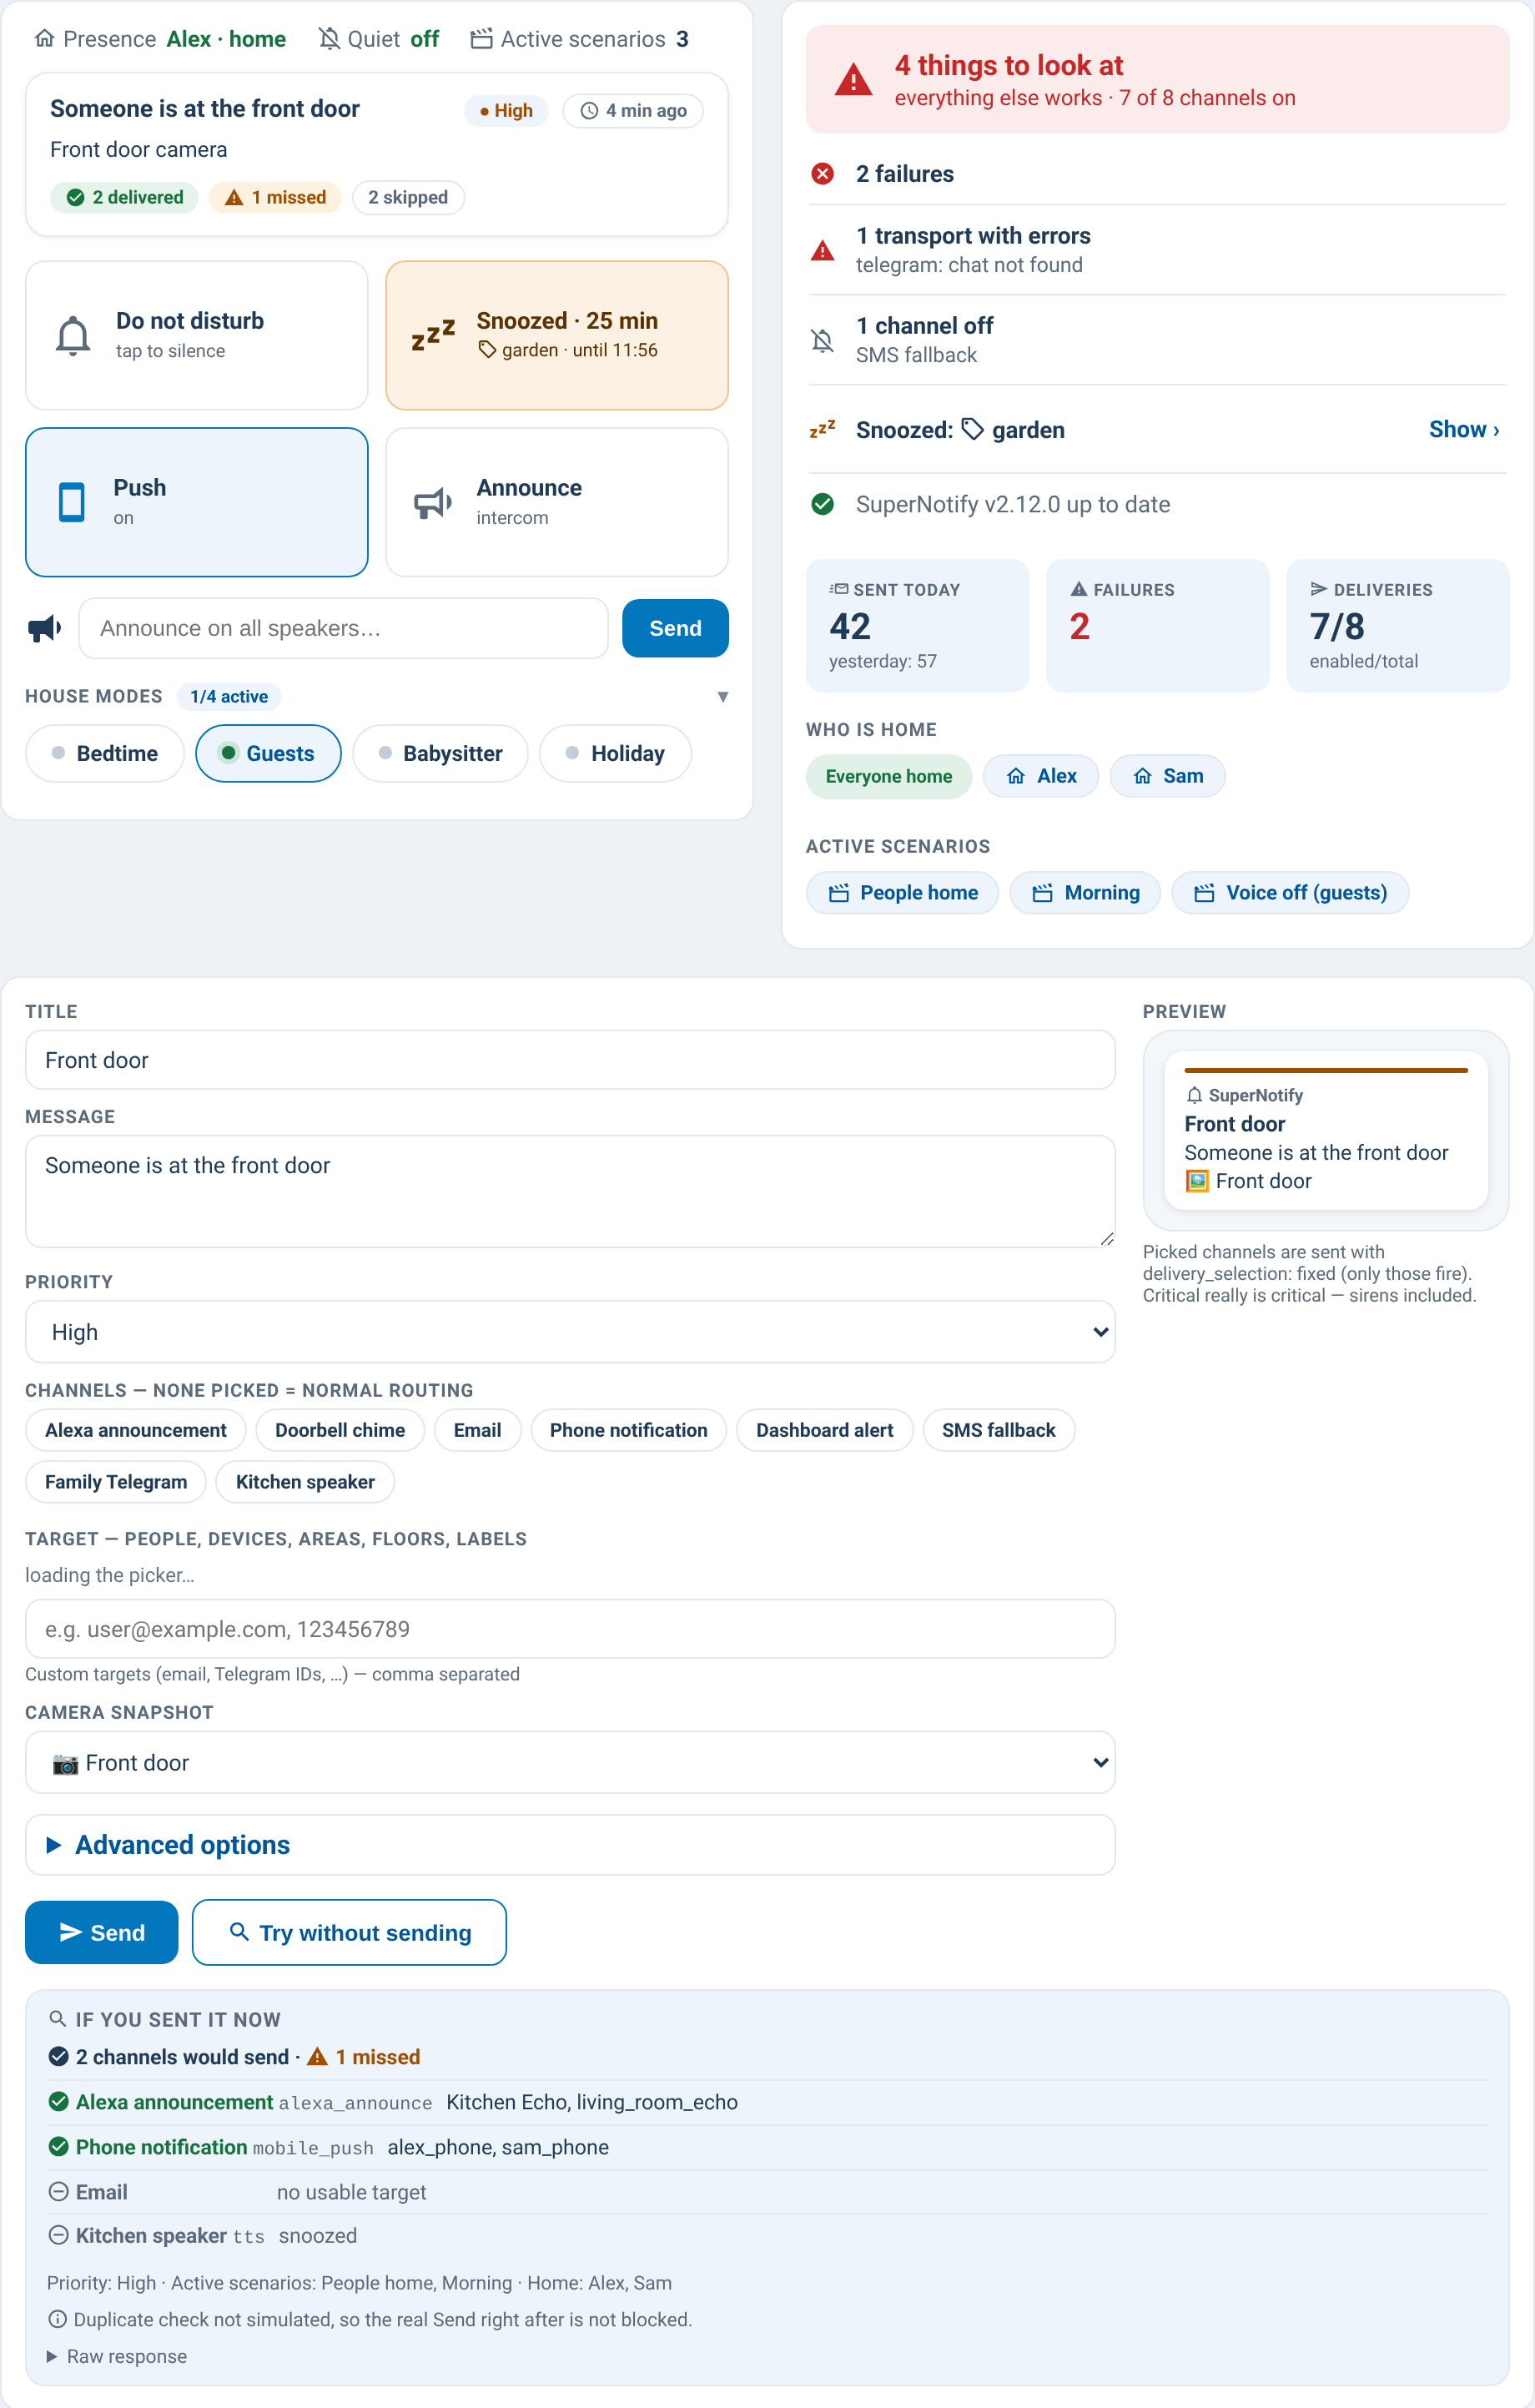Image resolution: width=1535 pixels, height=2408 pixels.
Task: Collapse the House modes section arrow
Action: [x=722, y=697]
